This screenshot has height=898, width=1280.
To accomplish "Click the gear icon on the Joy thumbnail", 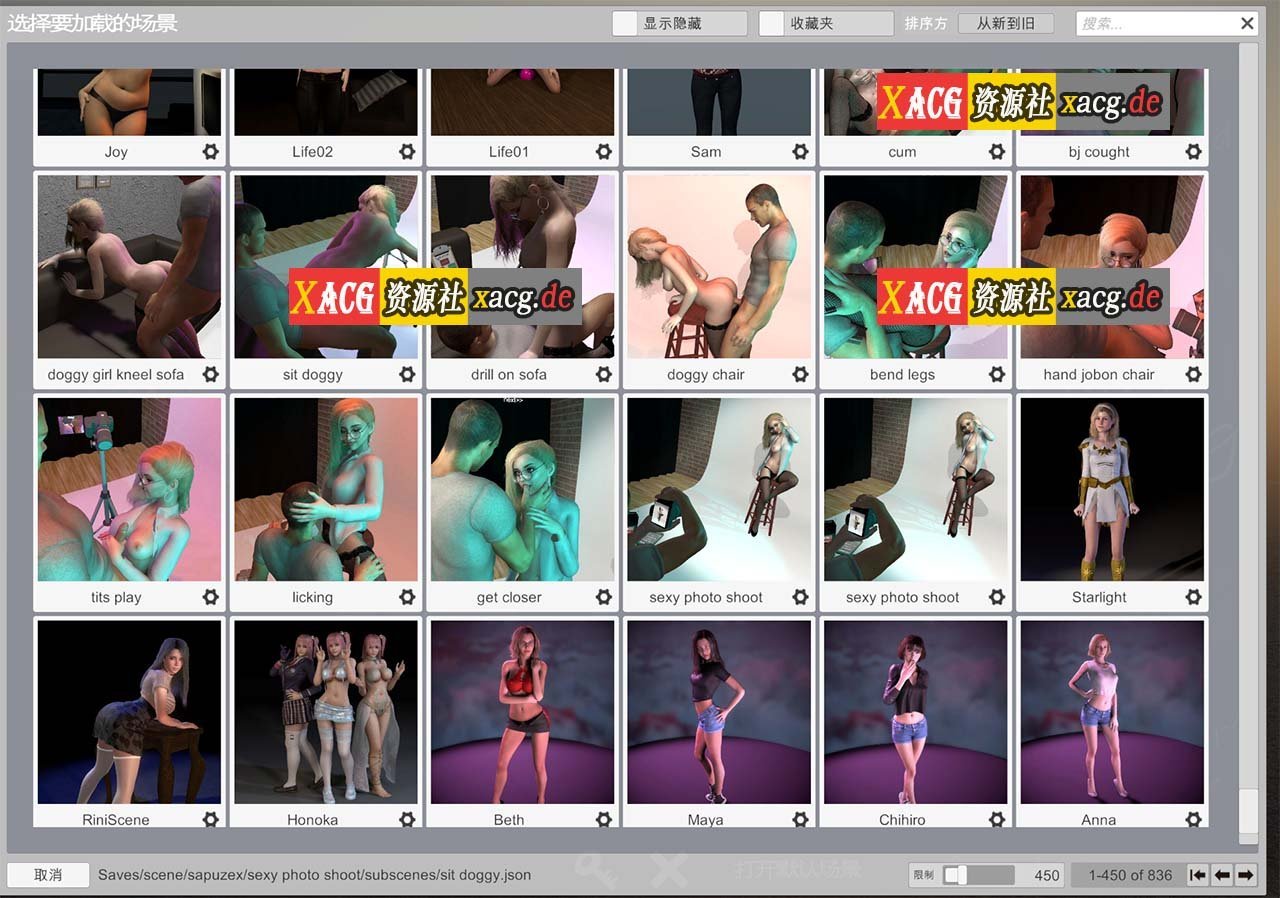I will (210, 151).
